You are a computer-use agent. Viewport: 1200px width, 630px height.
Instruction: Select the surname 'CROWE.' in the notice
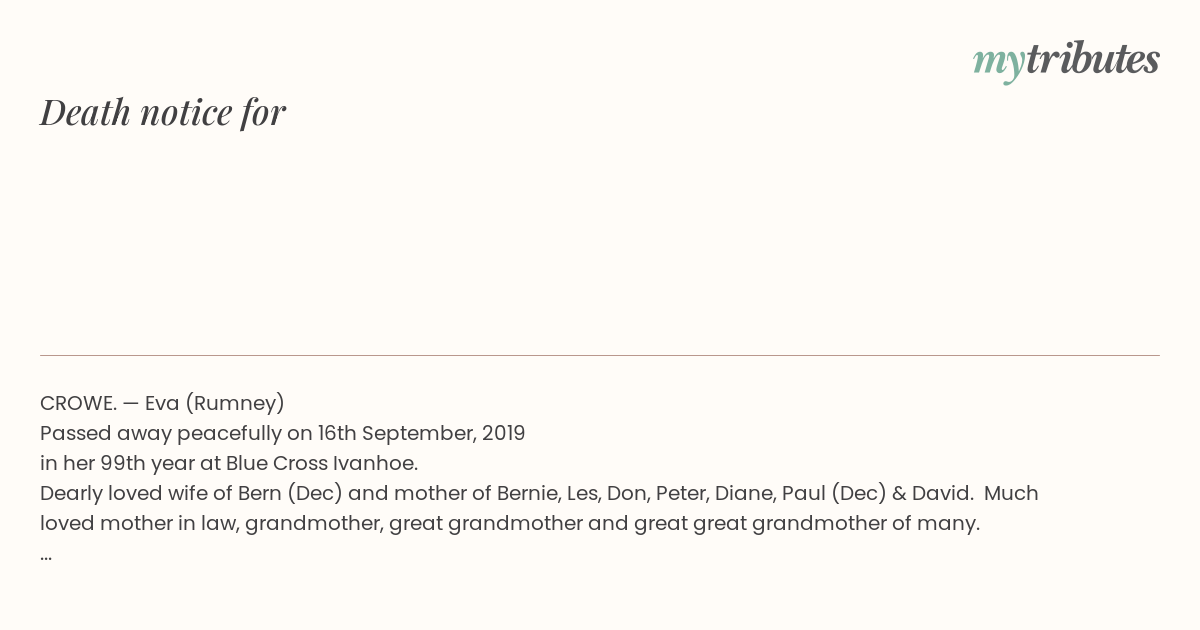click(78, 403)
